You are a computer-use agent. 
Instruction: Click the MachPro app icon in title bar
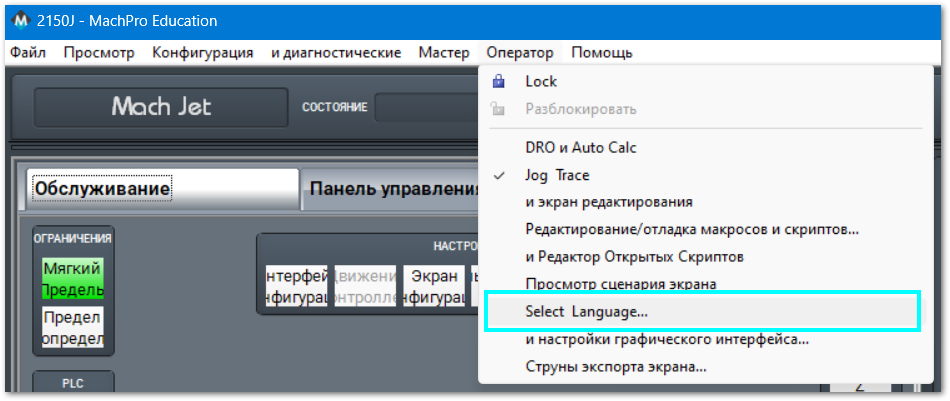pyautogui.click(x=20, y=21)
